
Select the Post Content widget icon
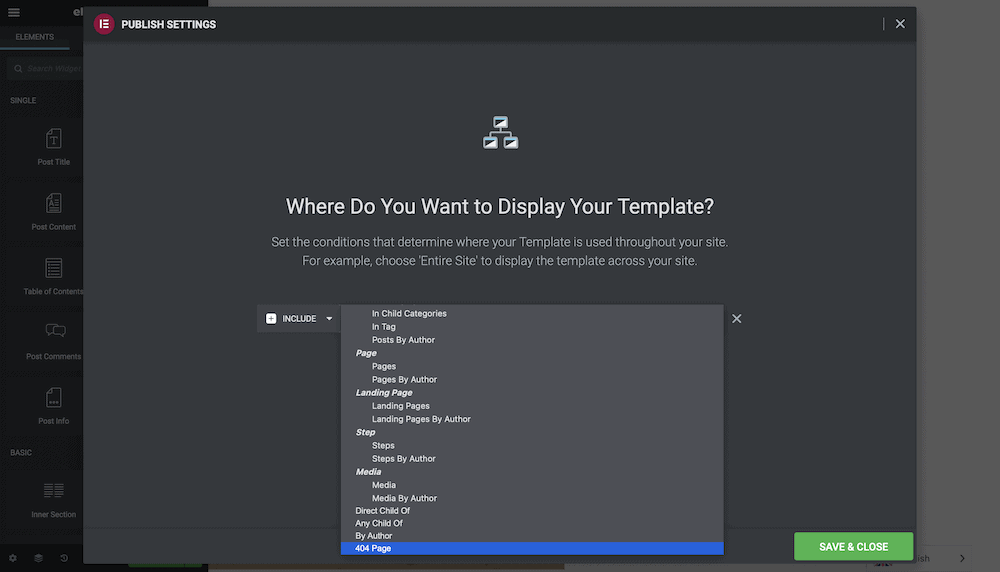tap(54, 203)
